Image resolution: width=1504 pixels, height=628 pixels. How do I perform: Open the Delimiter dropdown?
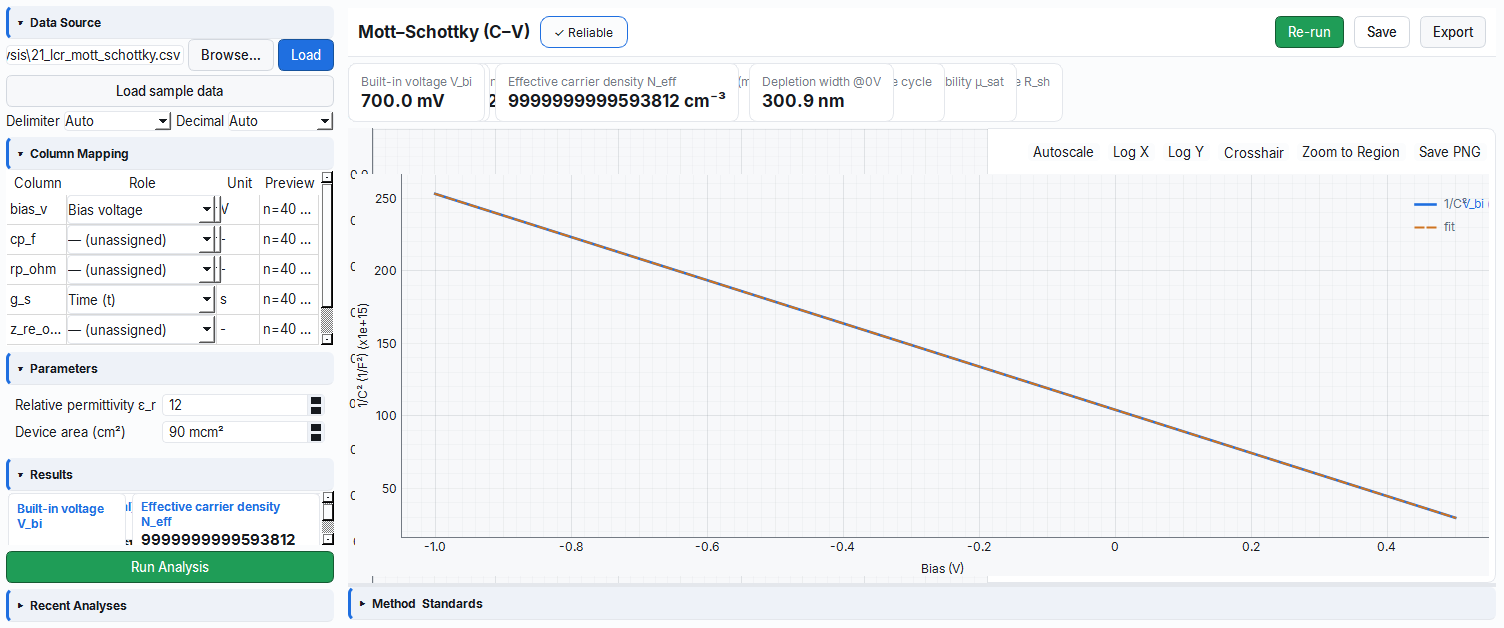117,121
